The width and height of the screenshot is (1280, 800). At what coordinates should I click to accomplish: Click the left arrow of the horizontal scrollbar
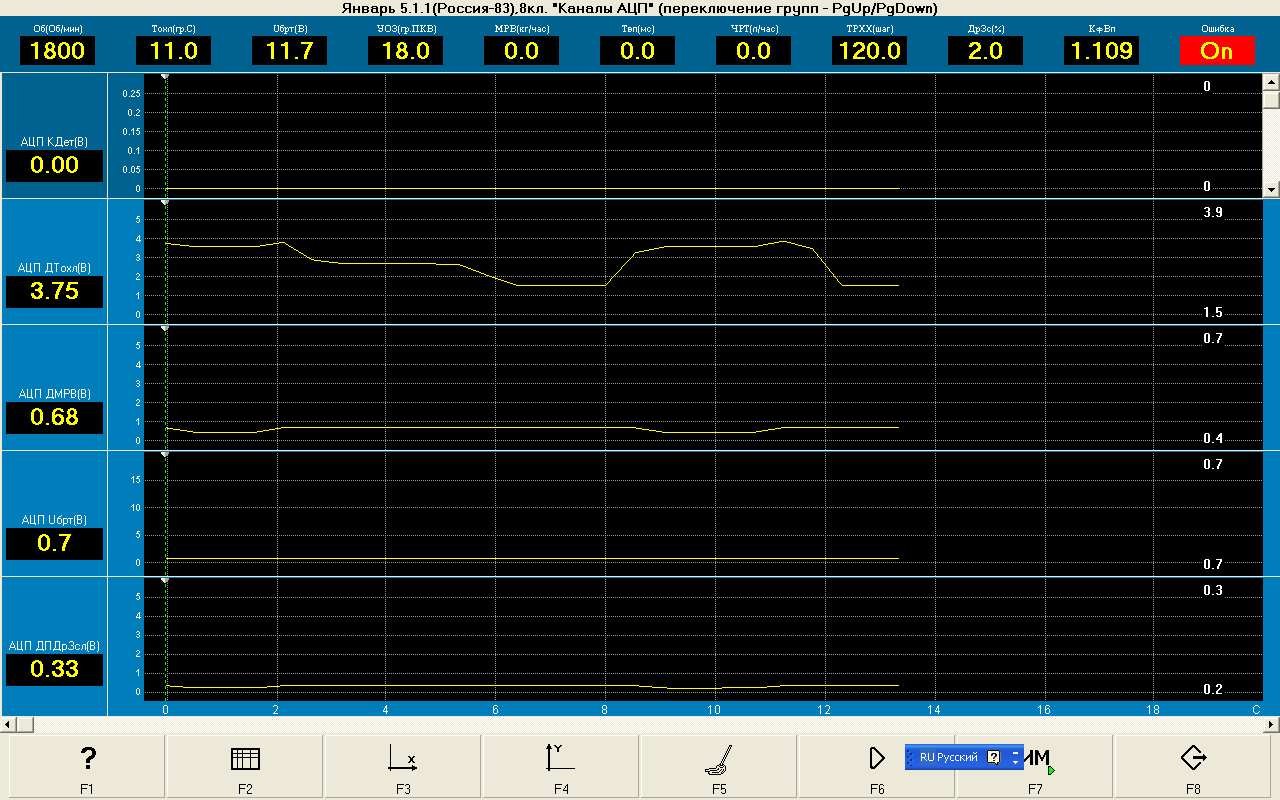[x=8, y=723]
